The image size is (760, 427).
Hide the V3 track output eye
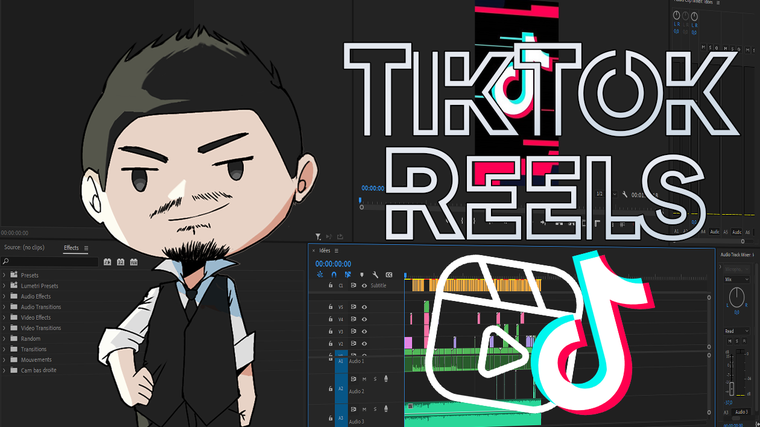pos(364,332)
